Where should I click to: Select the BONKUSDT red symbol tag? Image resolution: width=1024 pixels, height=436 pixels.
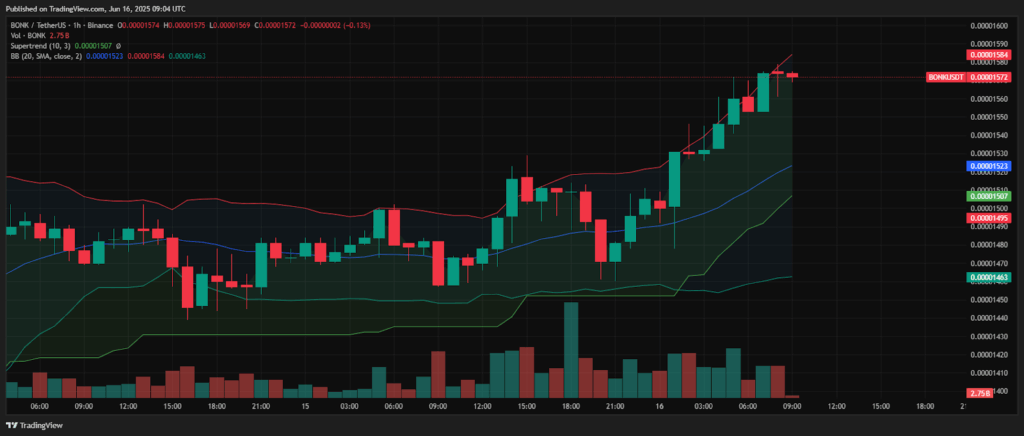[x=947, y=77]
